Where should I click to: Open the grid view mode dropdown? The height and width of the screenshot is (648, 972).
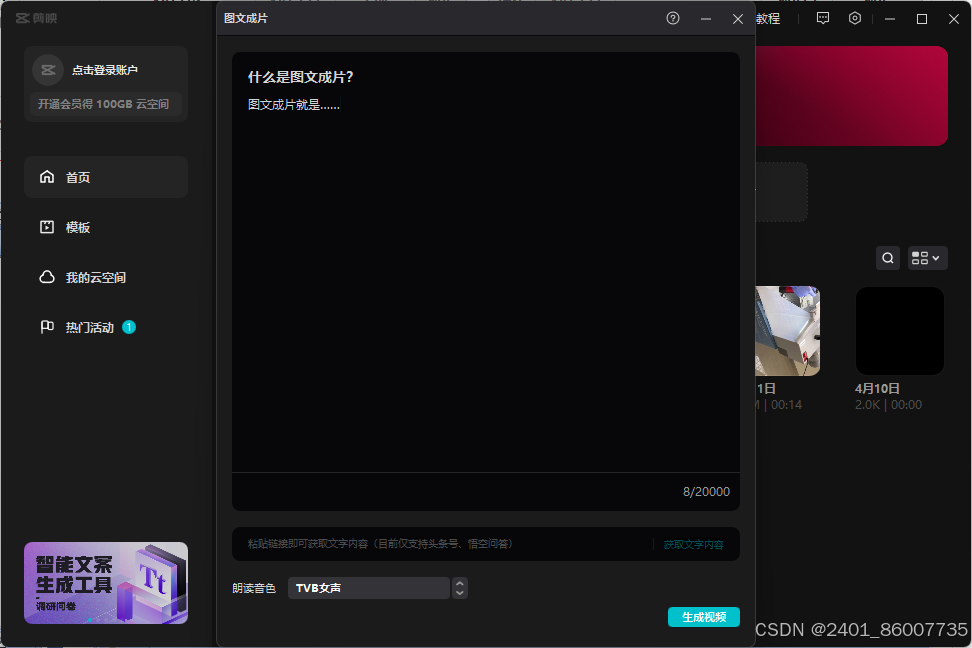[927, 258]
